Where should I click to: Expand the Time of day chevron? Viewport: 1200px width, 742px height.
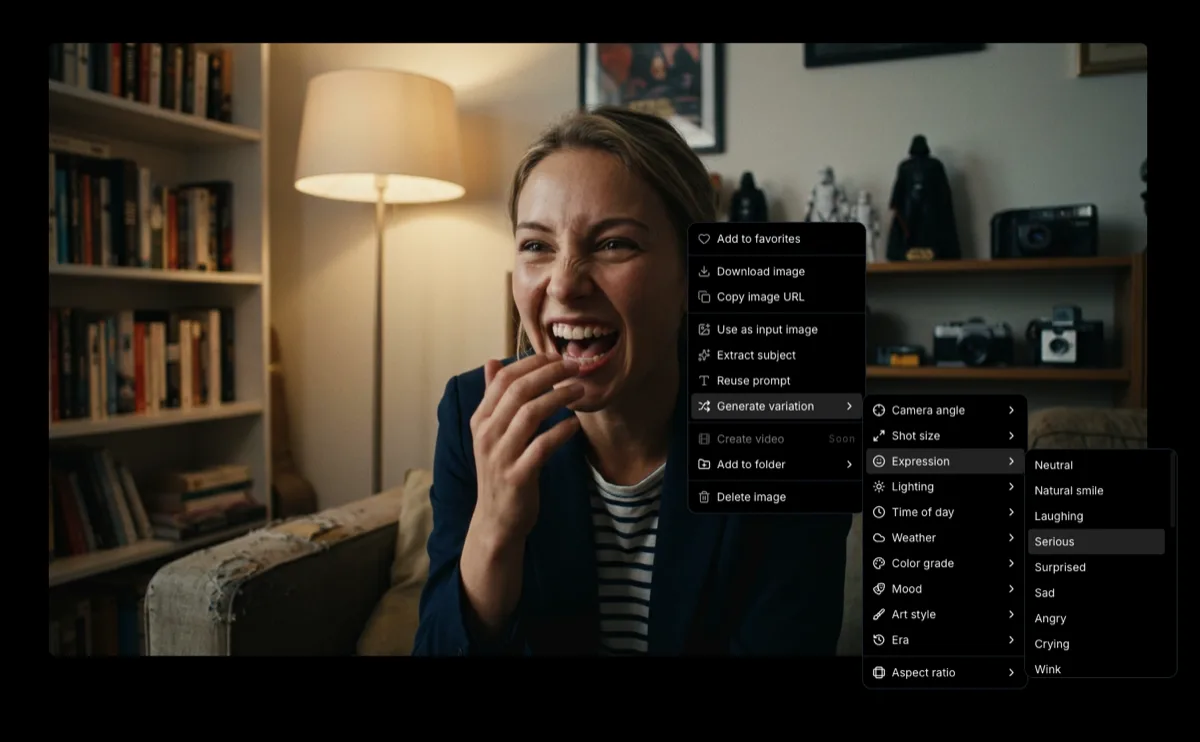pyautogui.click(x=1011, y=512)
